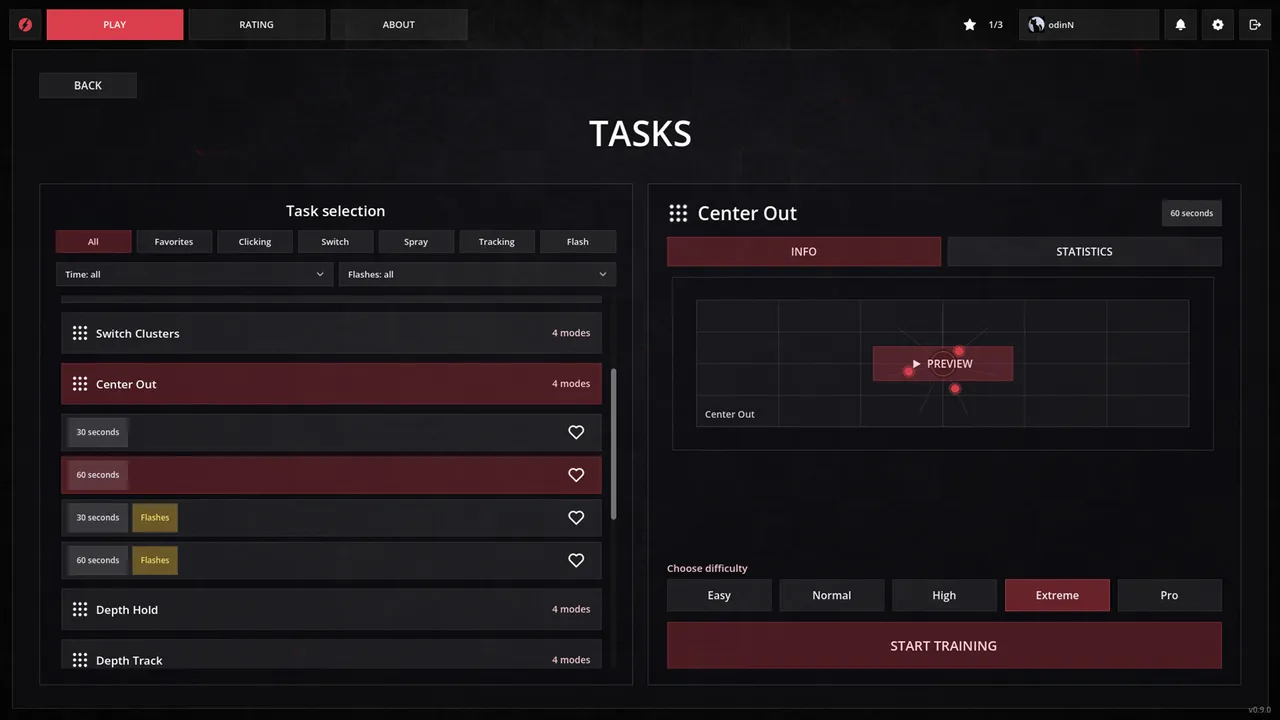
Task: Click the Switch Clusters grid icon
Action: [80, 333]
